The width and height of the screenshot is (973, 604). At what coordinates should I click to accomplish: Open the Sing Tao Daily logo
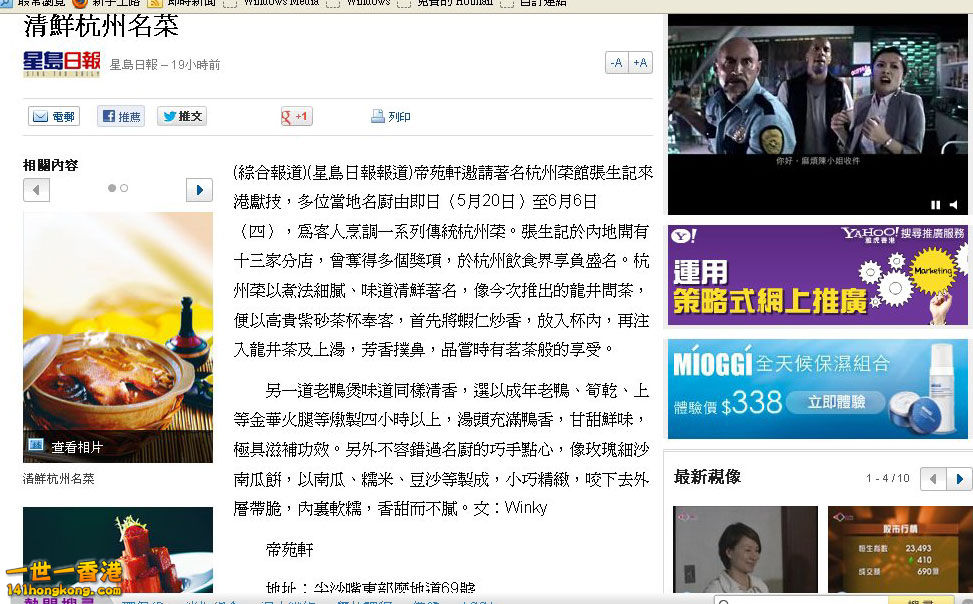tap(61, 64)
